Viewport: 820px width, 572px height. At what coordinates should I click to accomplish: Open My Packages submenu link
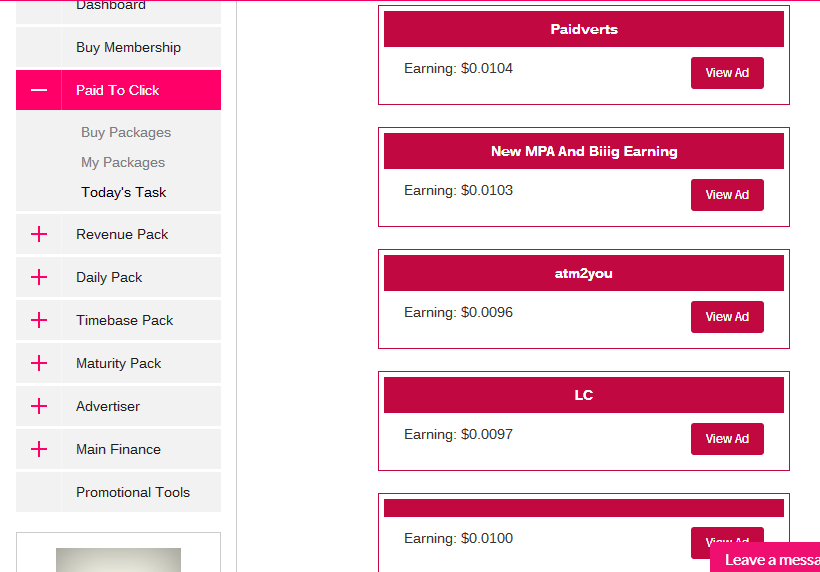pos(123,162)
